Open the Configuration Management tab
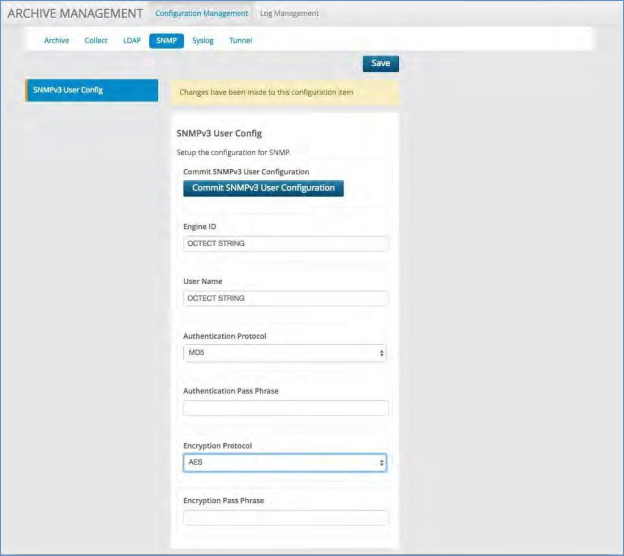624x556 pixels. click(202, 13)
